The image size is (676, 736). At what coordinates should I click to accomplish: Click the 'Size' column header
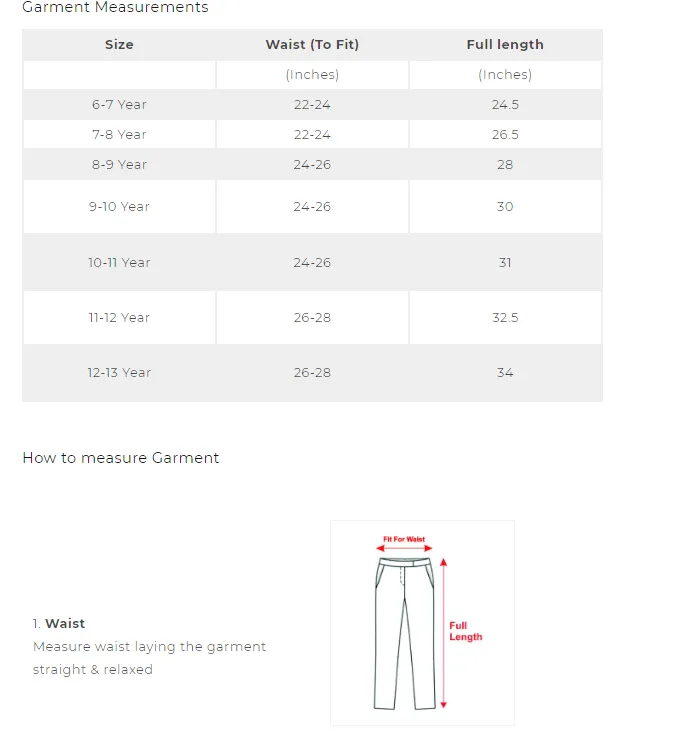(x=119, y=45)
